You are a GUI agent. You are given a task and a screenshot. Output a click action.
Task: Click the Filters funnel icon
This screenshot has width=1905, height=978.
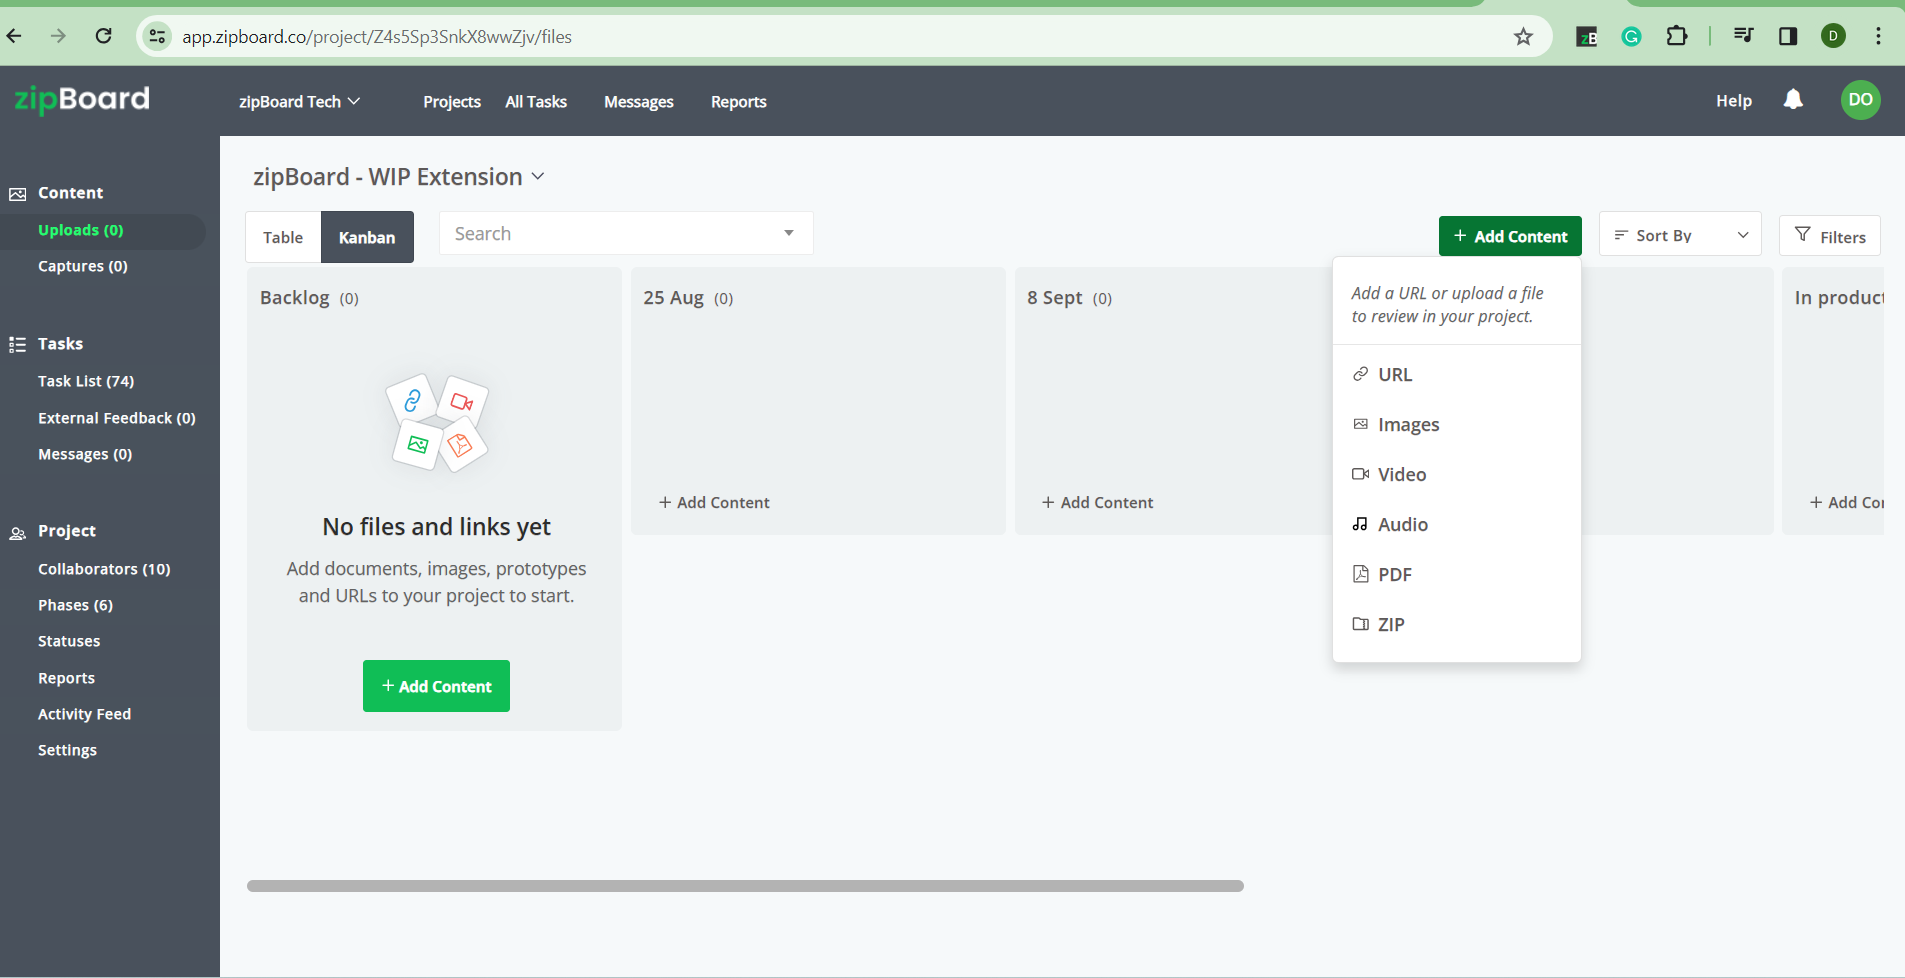click(x=1804, y=235)
